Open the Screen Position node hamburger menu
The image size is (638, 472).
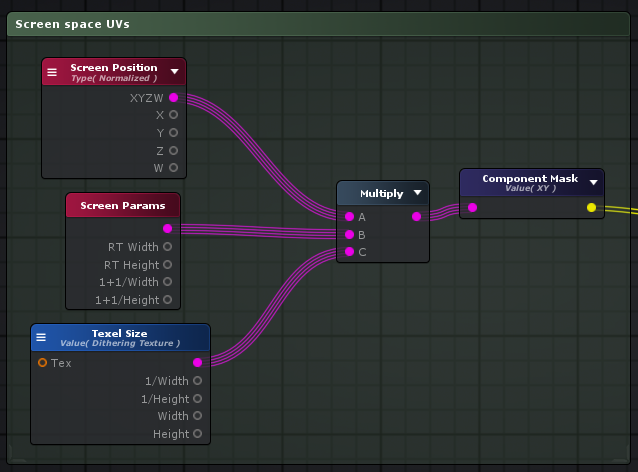(x=52, y=72)
